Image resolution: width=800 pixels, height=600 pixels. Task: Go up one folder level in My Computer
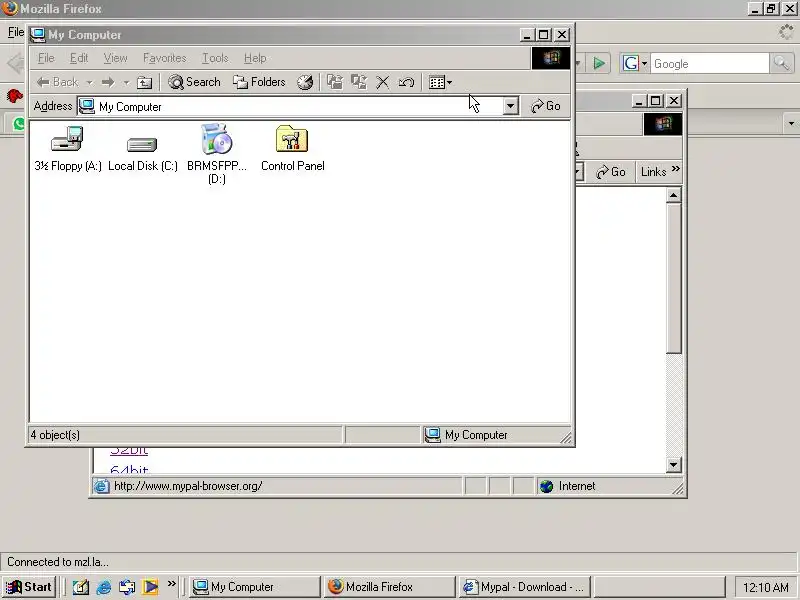point(145,82)
